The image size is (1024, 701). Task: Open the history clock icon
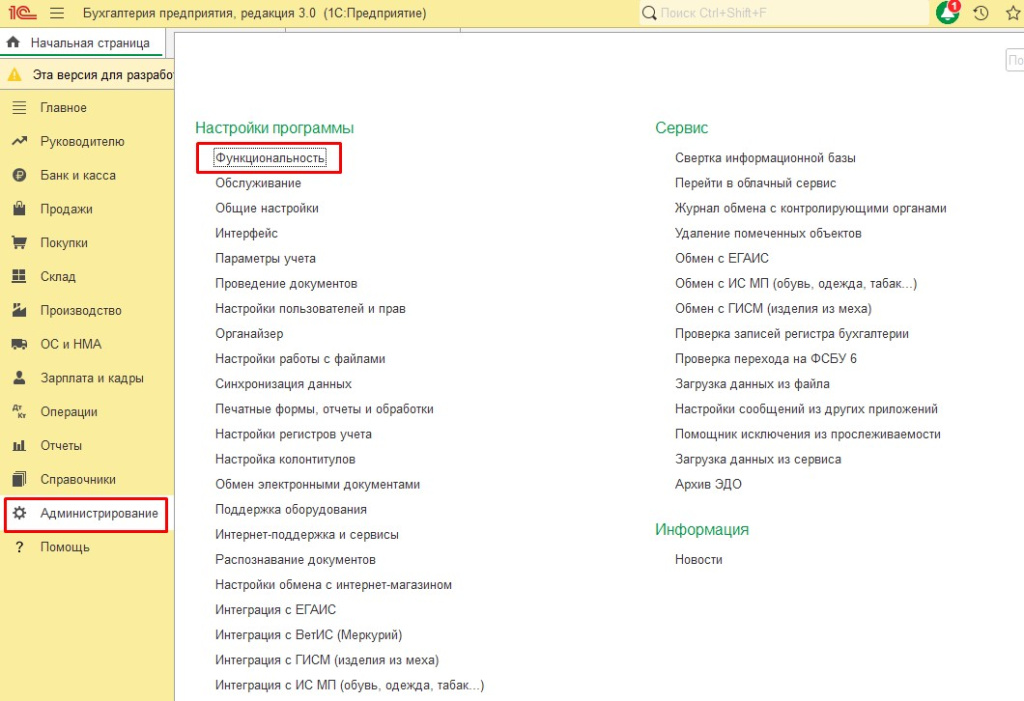[981, 12]
